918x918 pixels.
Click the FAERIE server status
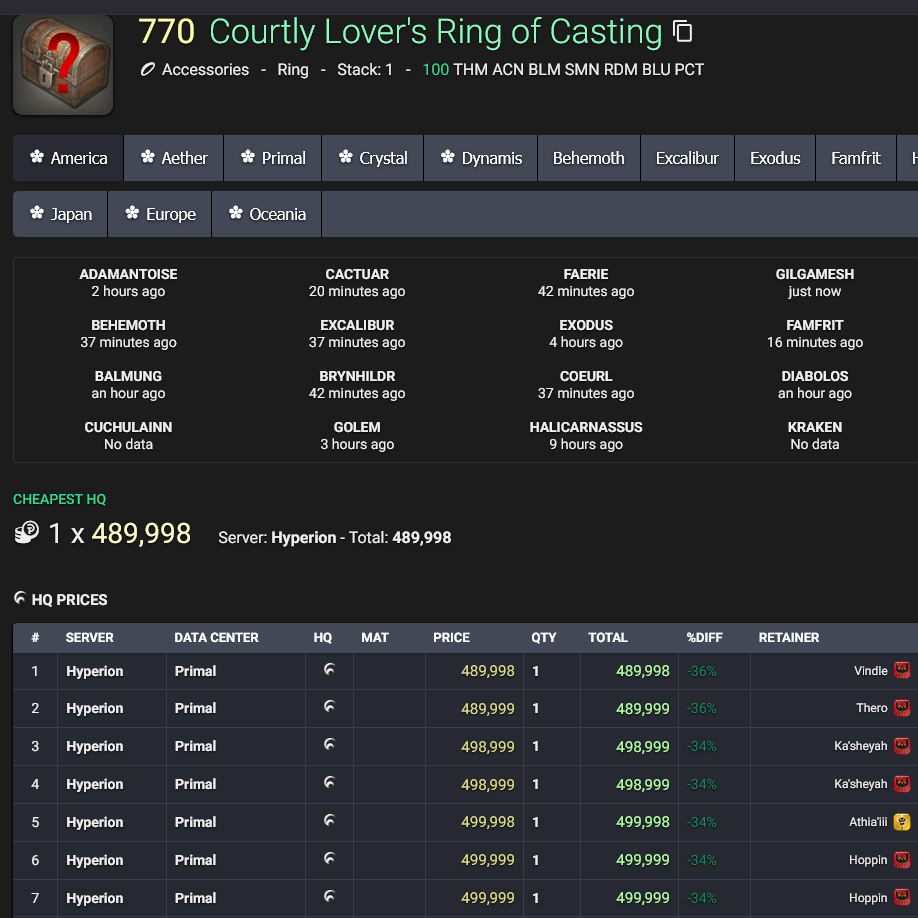[586, 283]
